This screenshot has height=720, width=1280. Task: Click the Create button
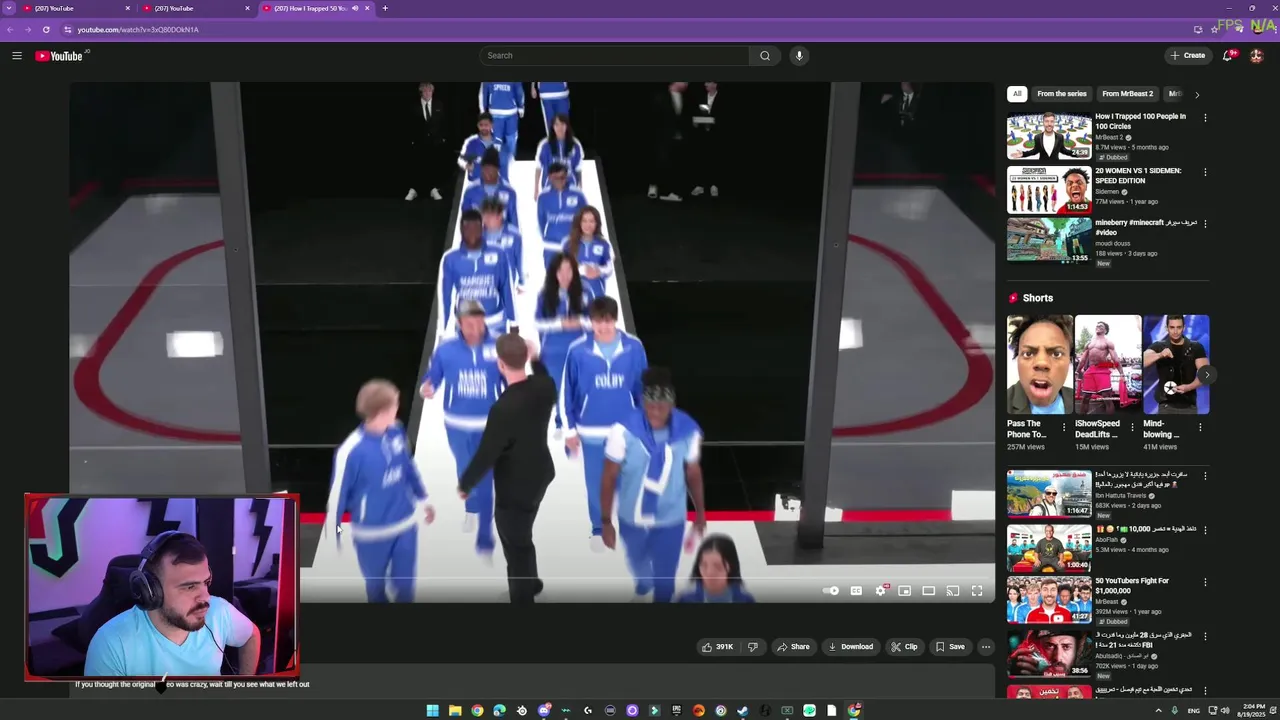(x=1188, y=56)
